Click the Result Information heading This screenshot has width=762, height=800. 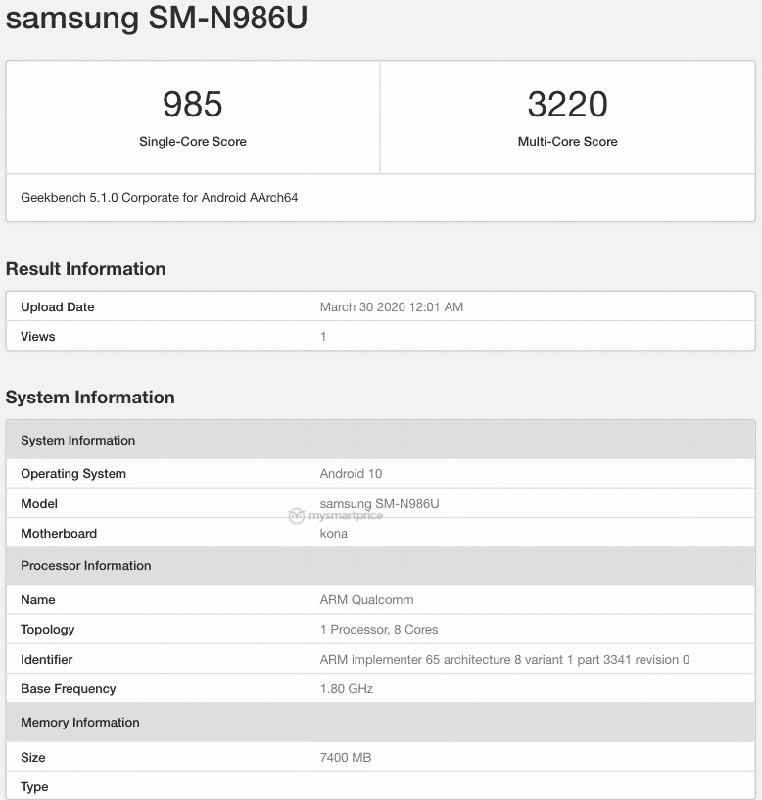(x=86, y=269)
